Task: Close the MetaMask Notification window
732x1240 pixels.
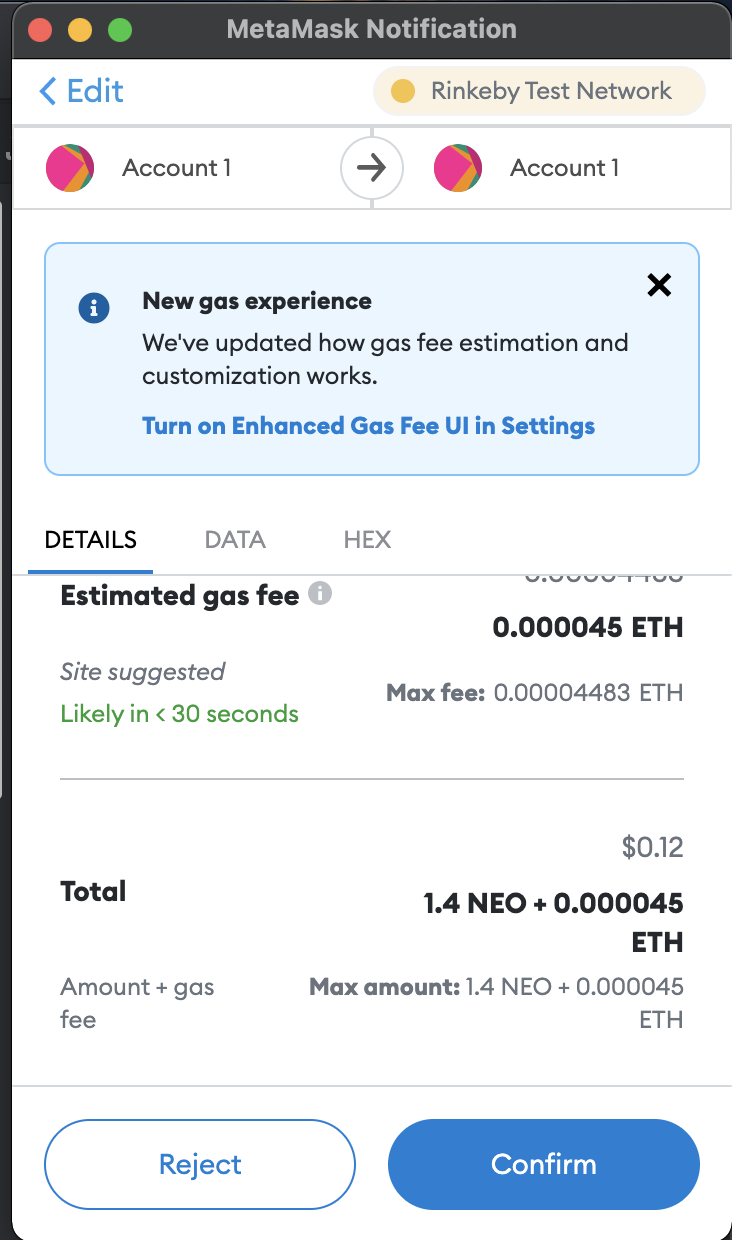Action: point(40,29)
